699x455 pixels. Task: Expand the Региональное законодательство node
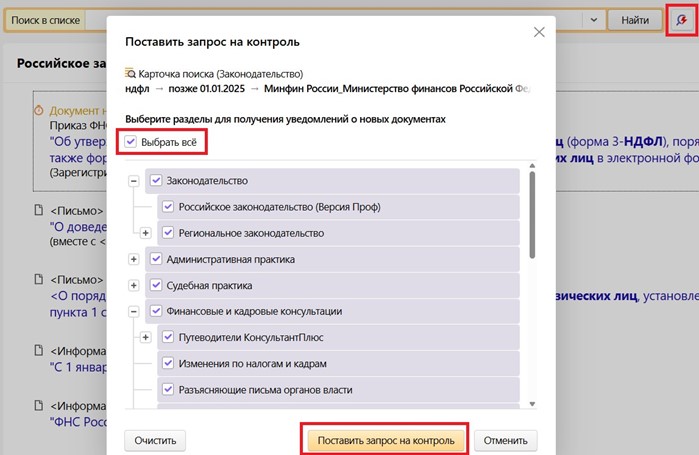(x=146, y=233)
